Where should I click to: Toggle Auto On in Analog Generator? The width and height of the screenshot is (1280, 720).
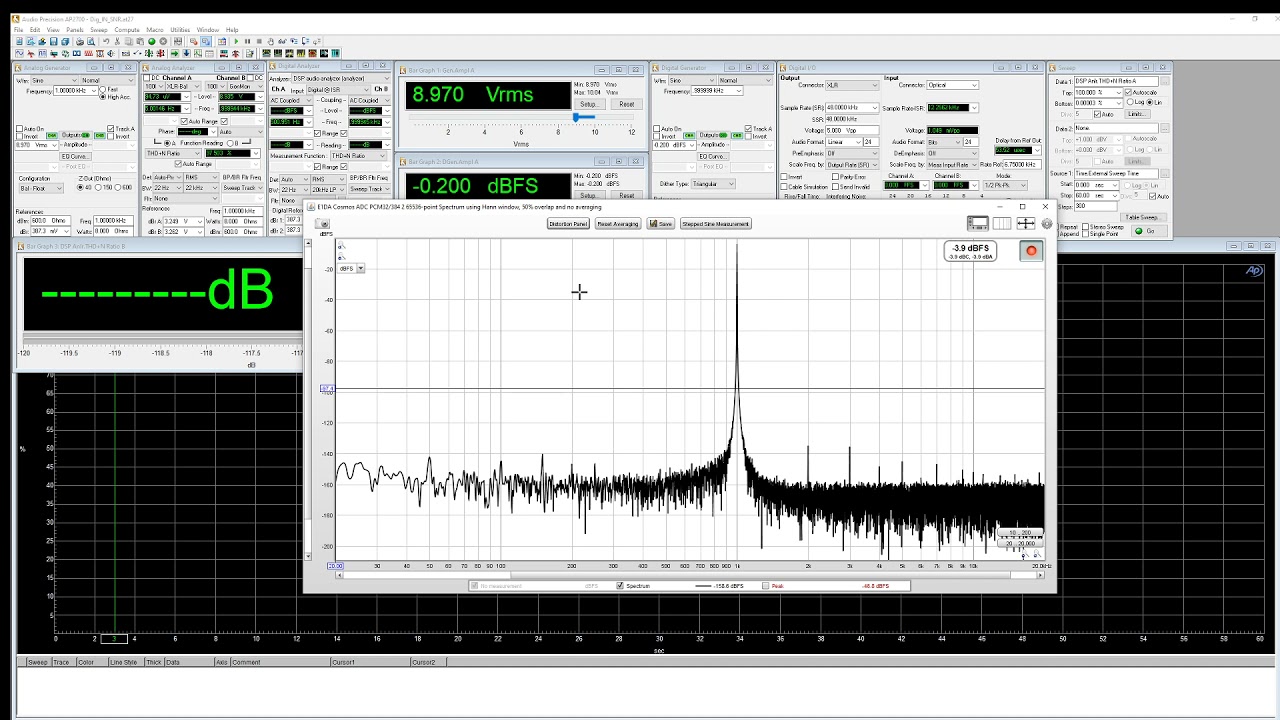coord(19,128)
